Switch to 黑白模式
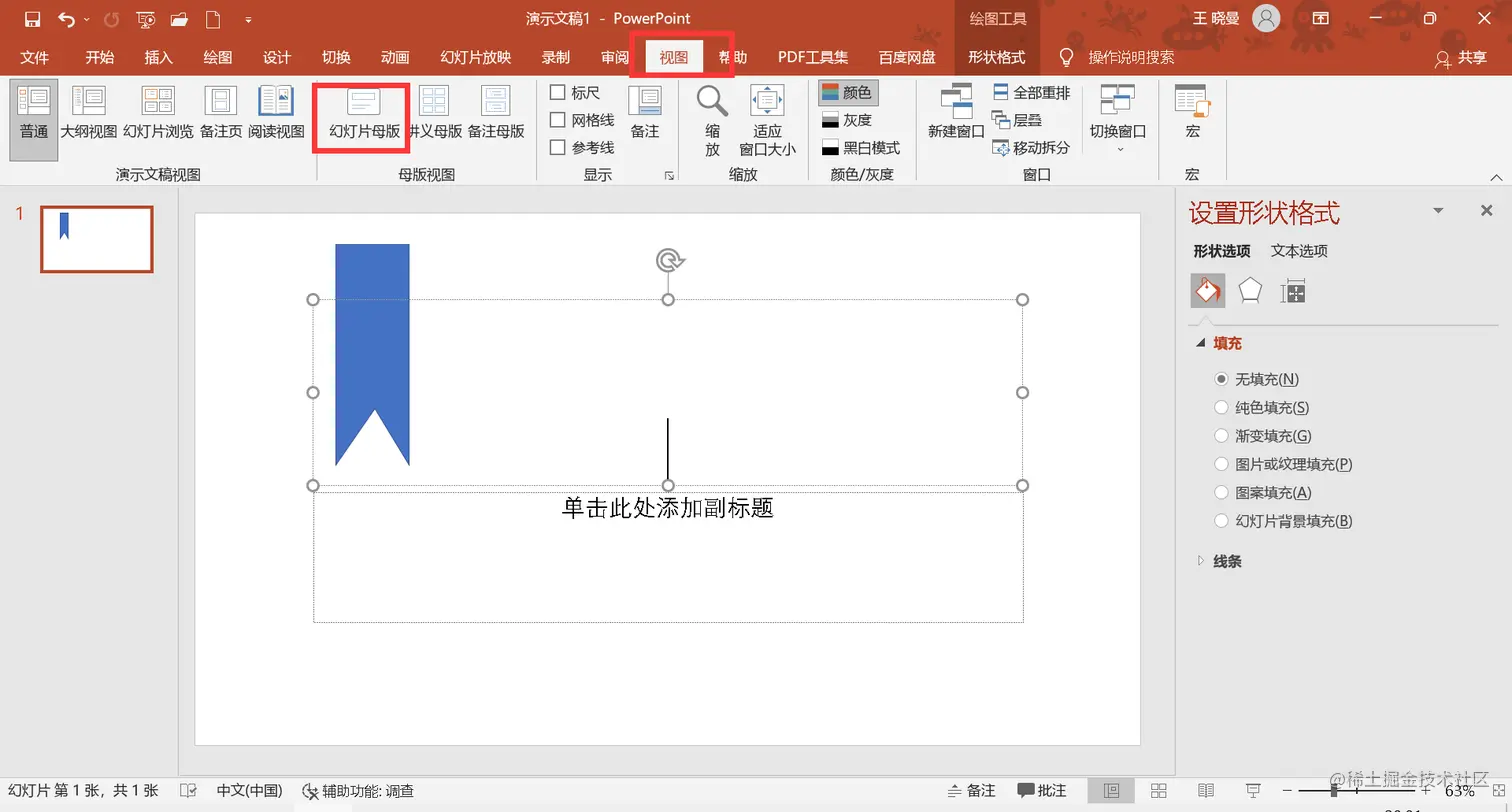 click(x=860, y=148)
